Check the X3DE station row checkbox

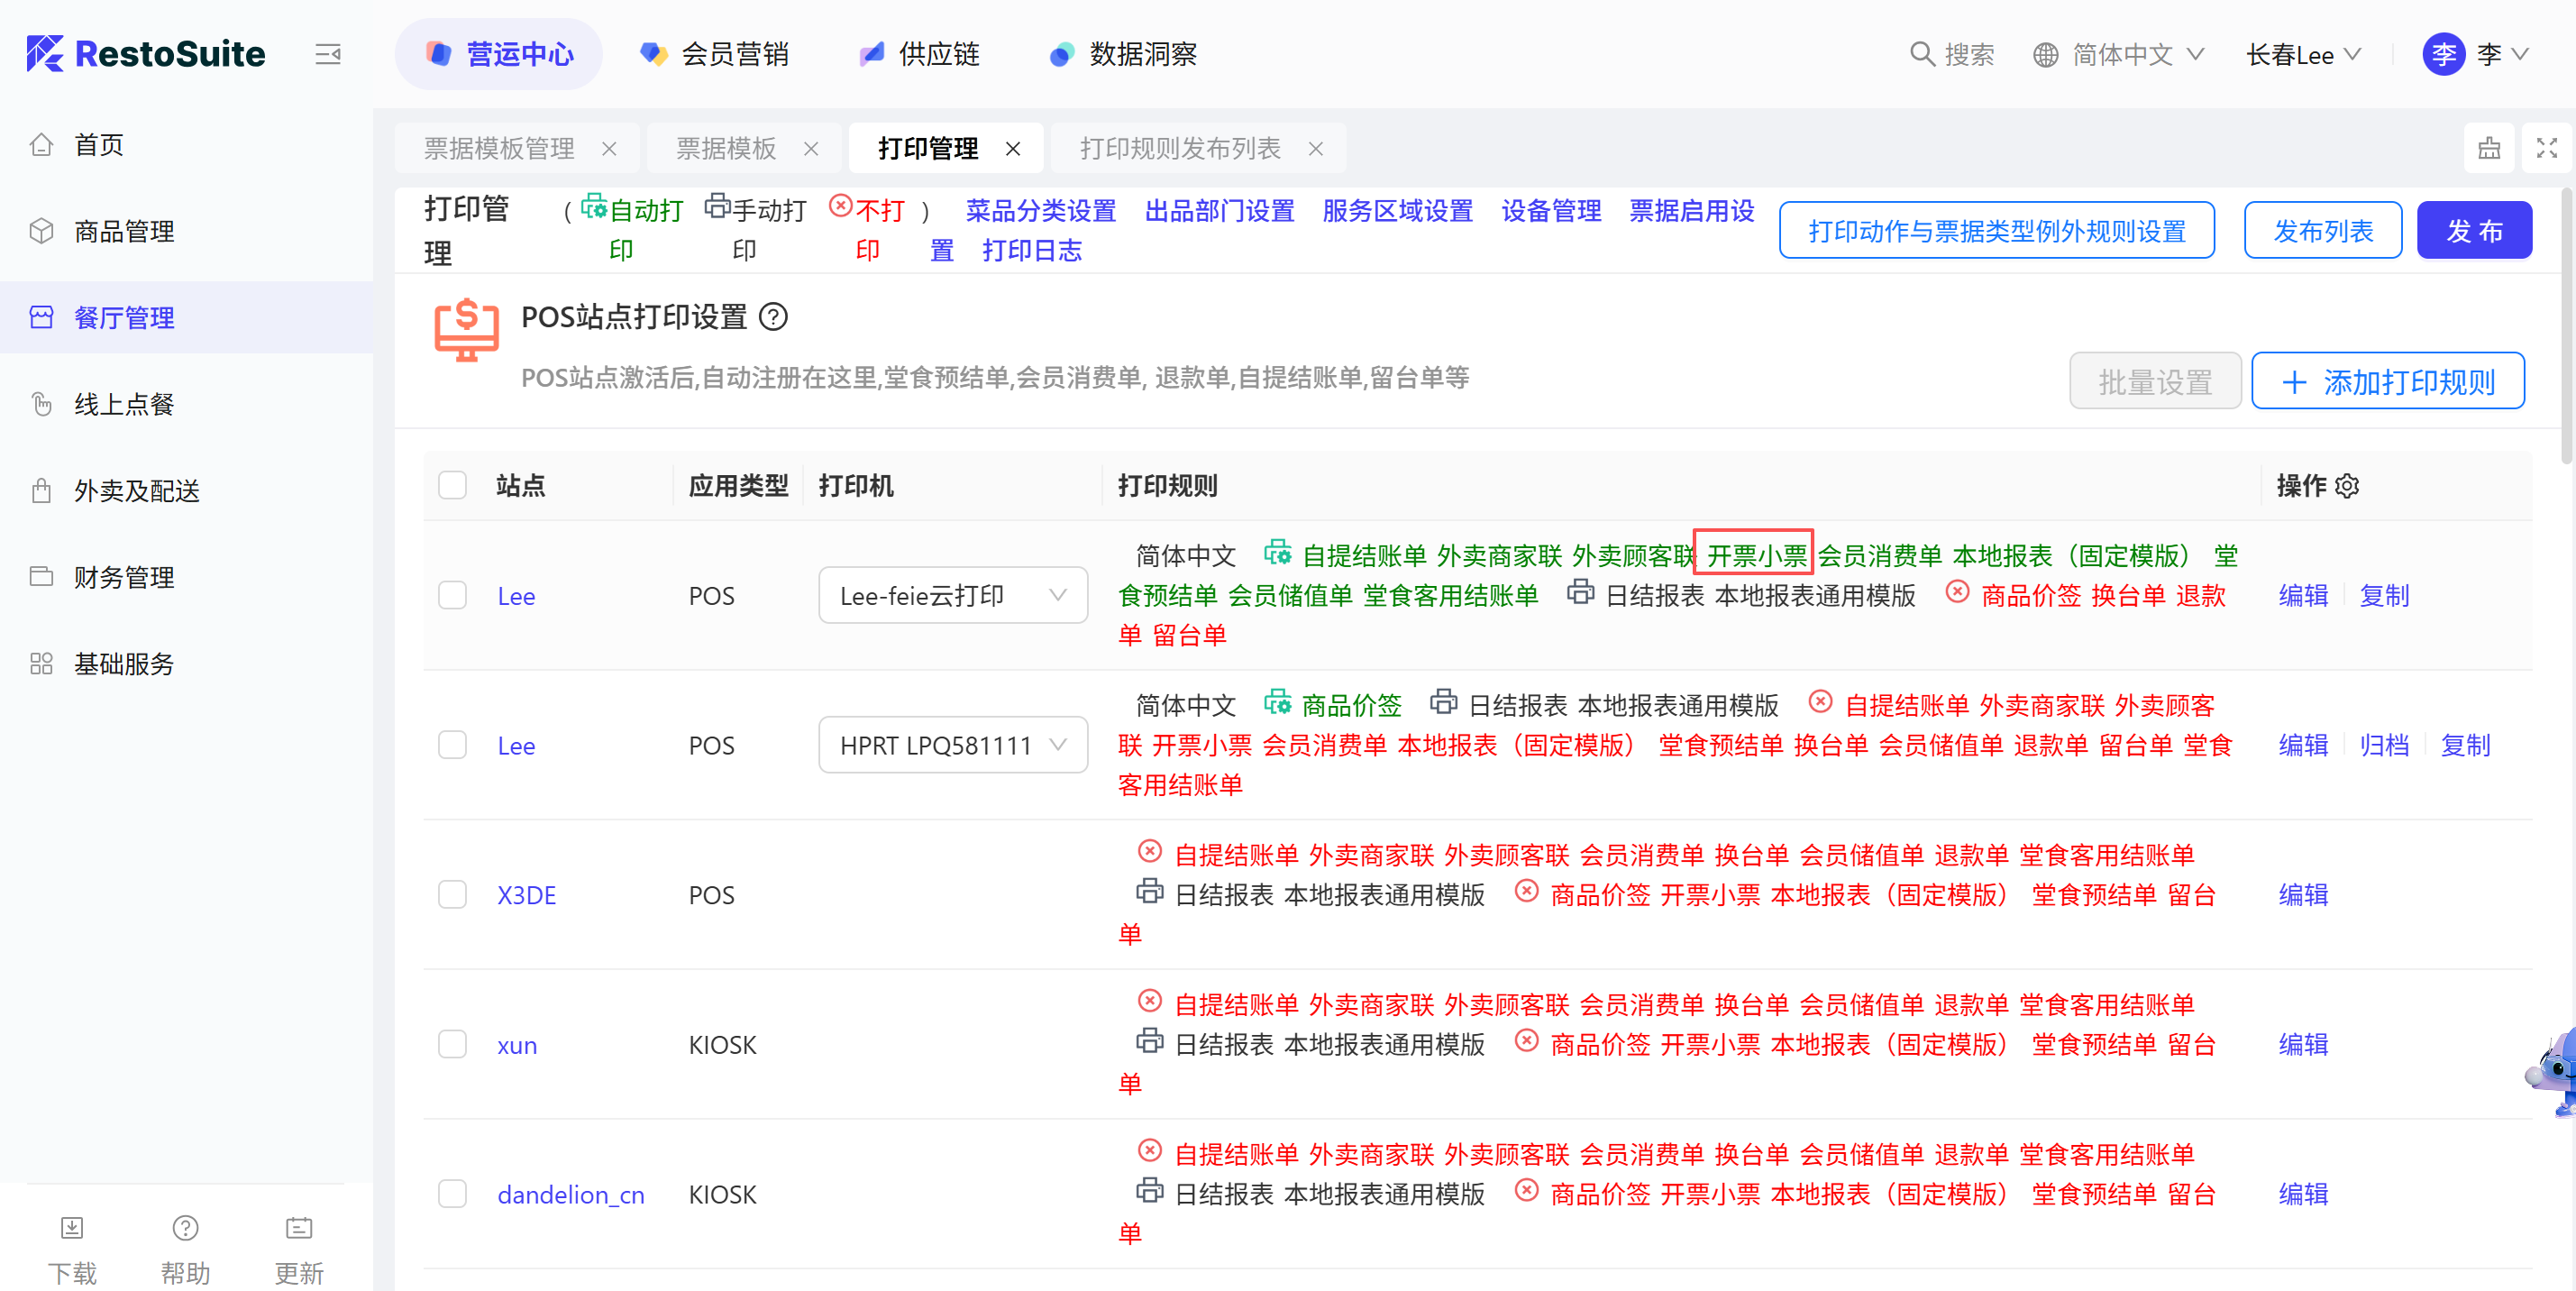453,895
